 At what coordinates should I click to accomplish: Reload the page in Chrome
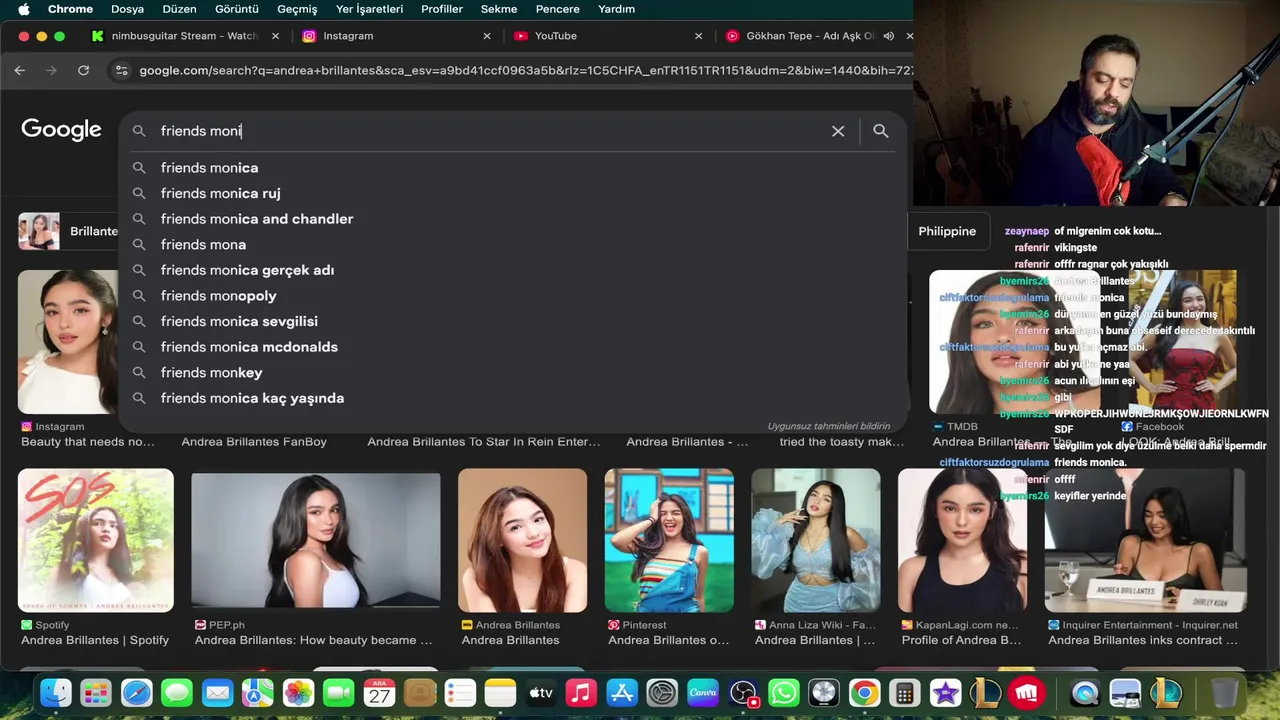click(x=84, y=70)
